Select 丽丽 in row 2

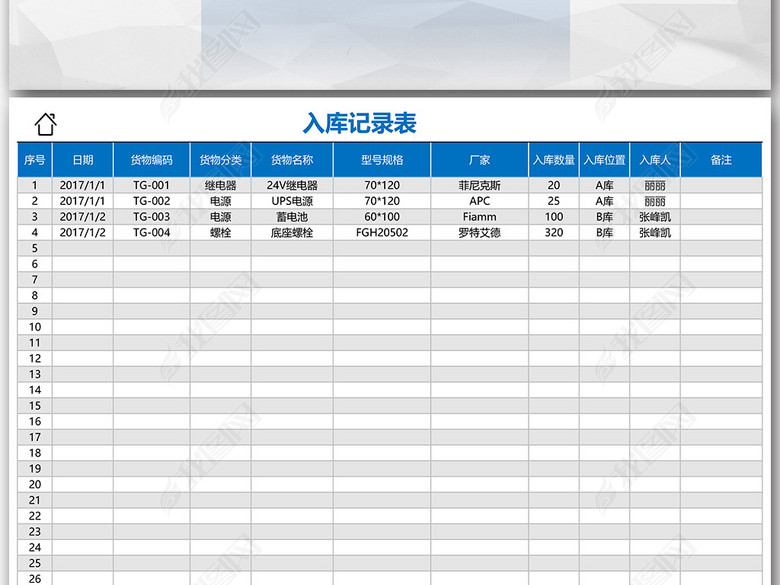tap(655, 201)
